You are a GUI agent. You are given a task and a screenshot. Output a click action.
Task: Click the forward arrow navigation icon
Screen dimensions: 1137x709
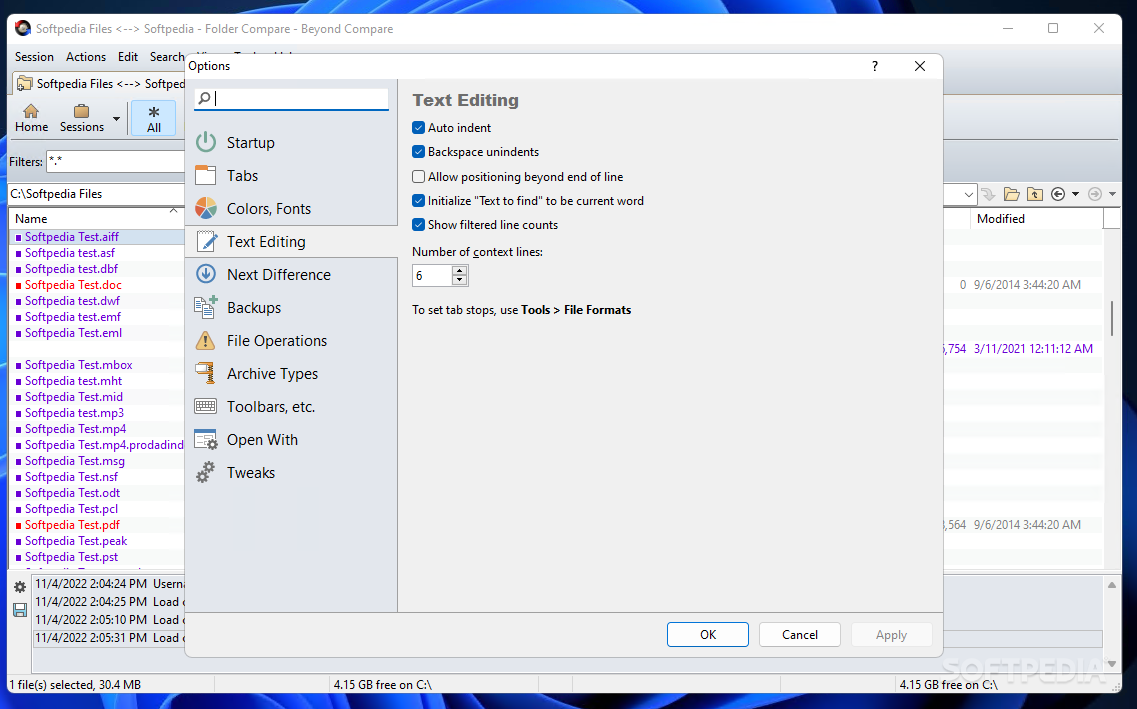(1095, 194)
